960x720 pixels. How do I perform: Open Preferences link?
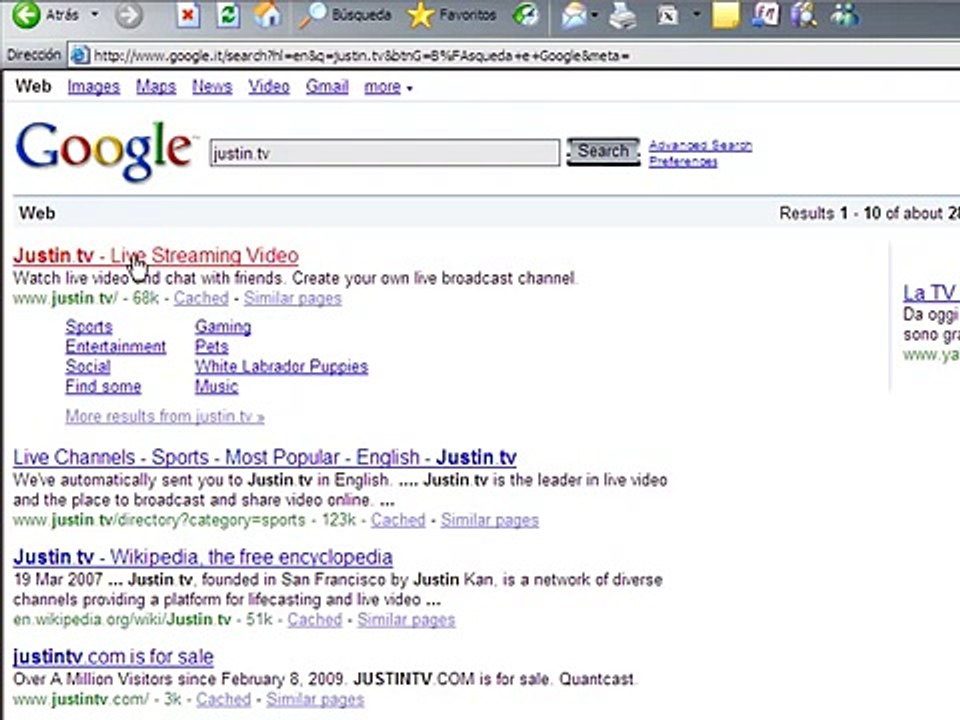(683, 162)
